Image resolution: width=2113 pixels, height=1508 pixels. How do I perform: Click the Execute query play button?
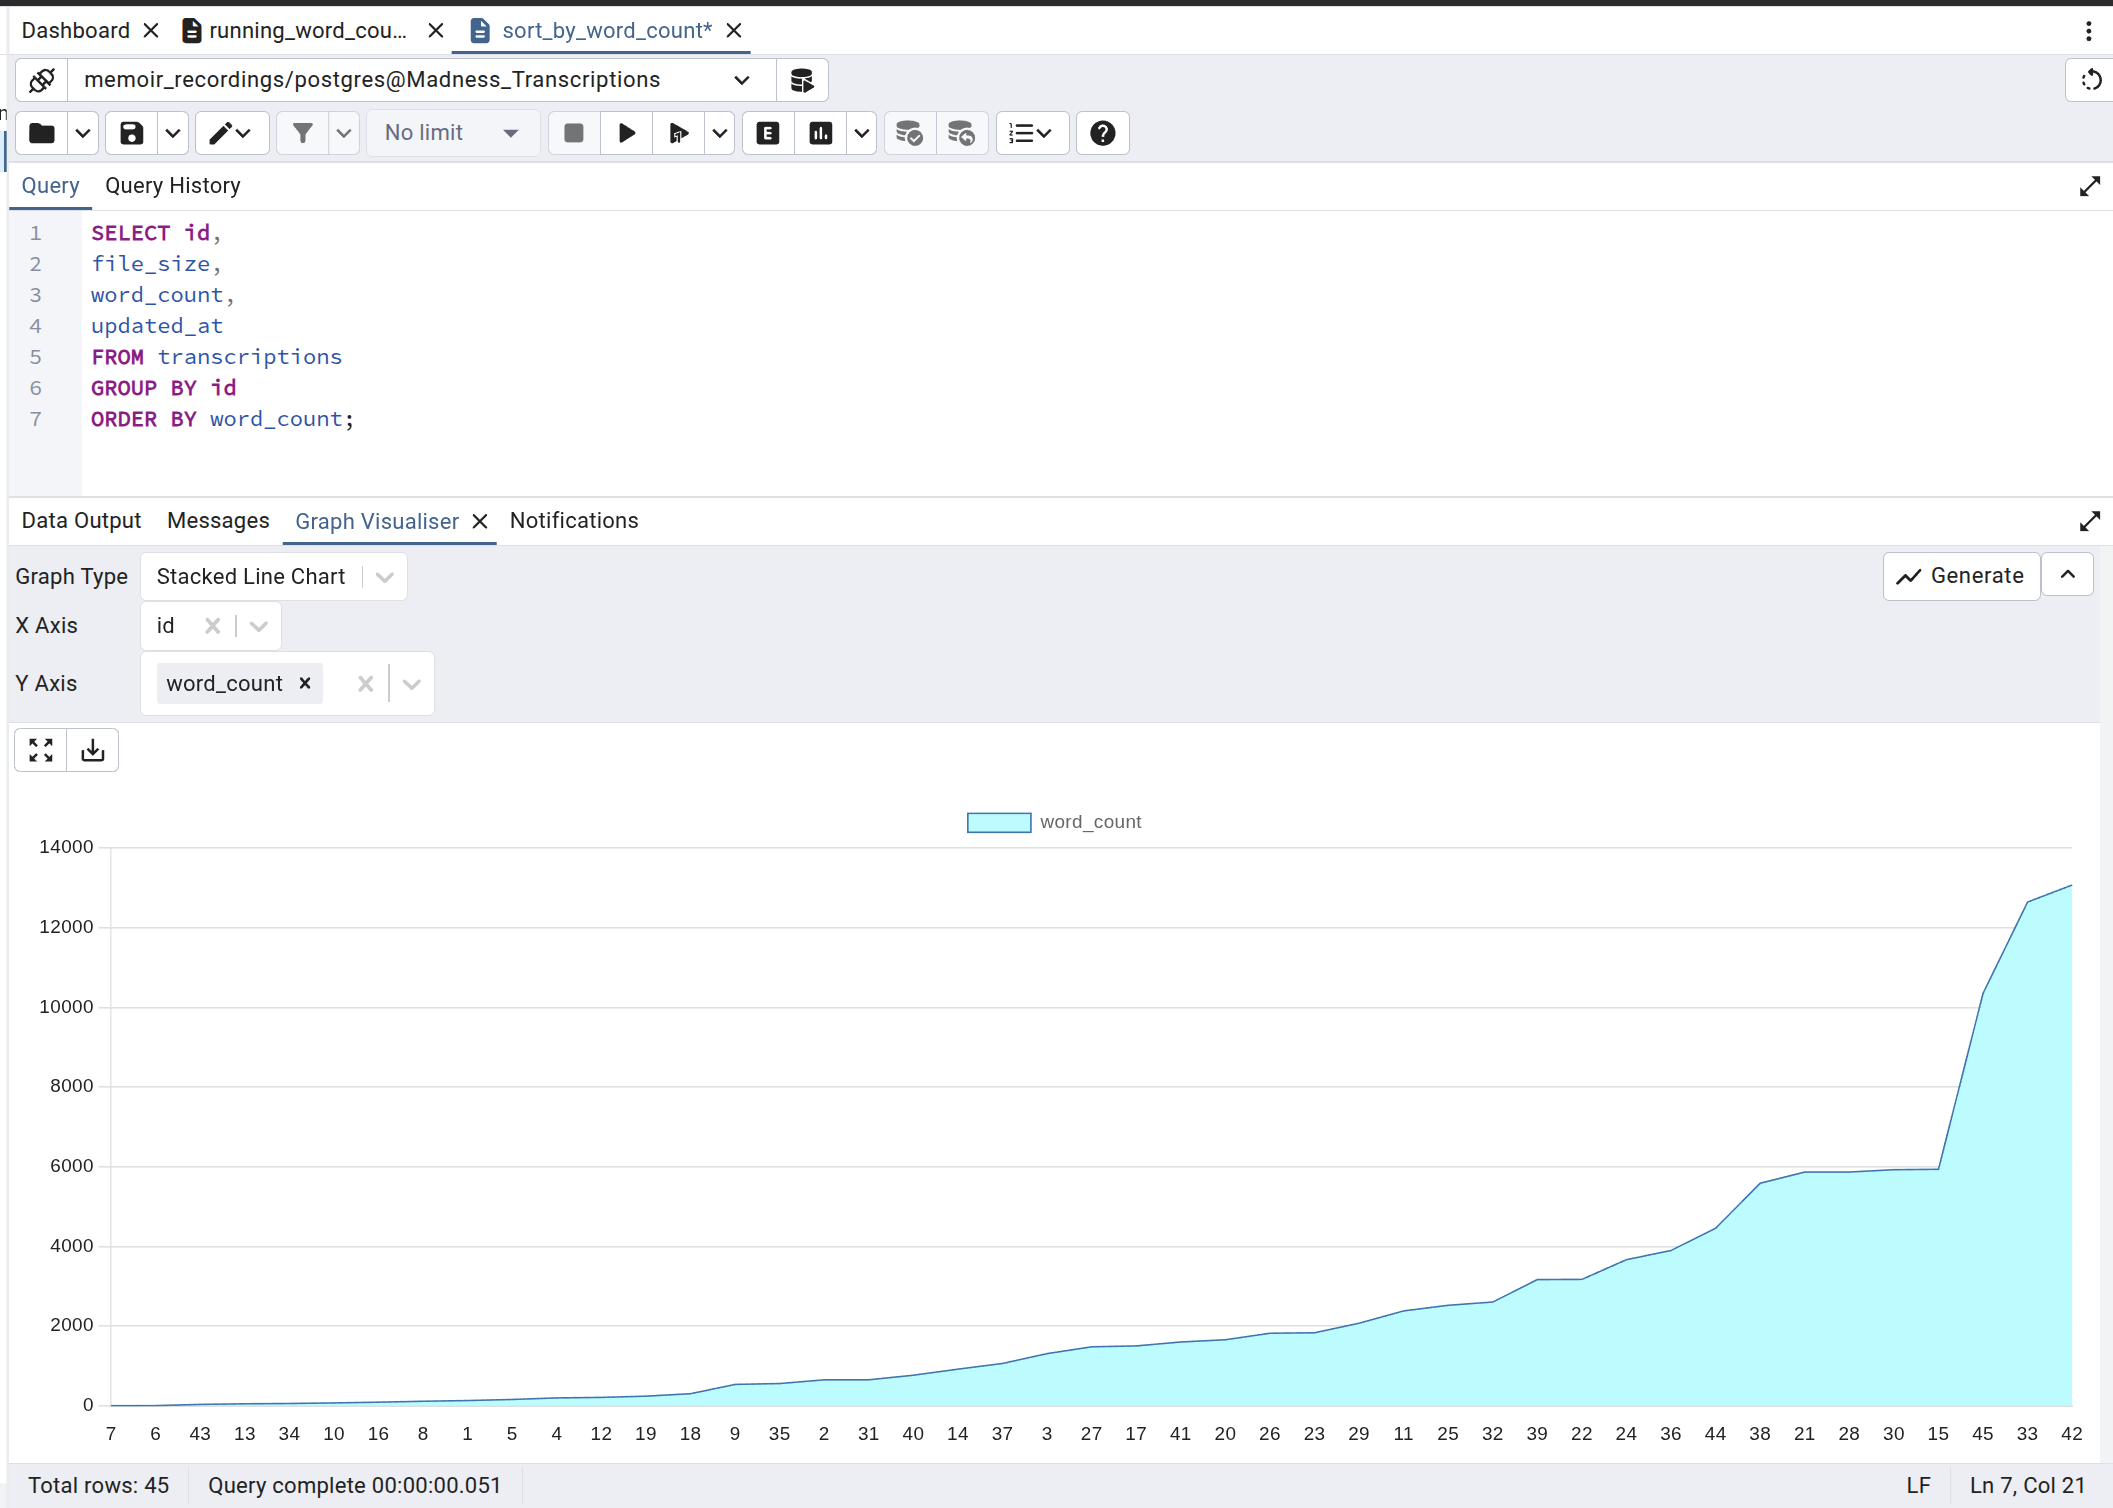click(627, 133)
